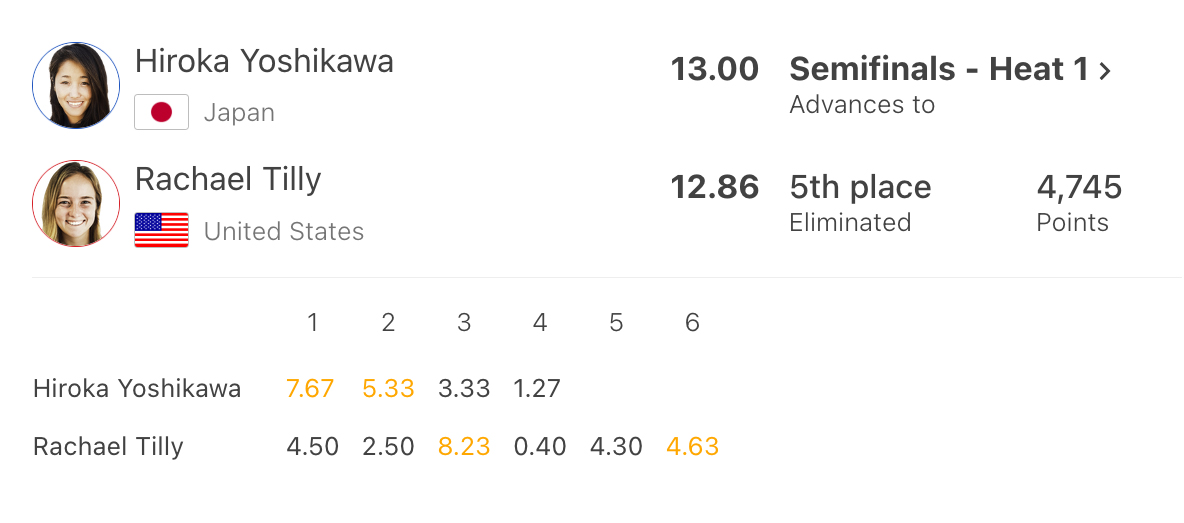The height and width of the screenshot is (523, 1184).
Task: Select Yoshikawa's highlighted 5.33 wave score
Action: [x=388, y=388]
